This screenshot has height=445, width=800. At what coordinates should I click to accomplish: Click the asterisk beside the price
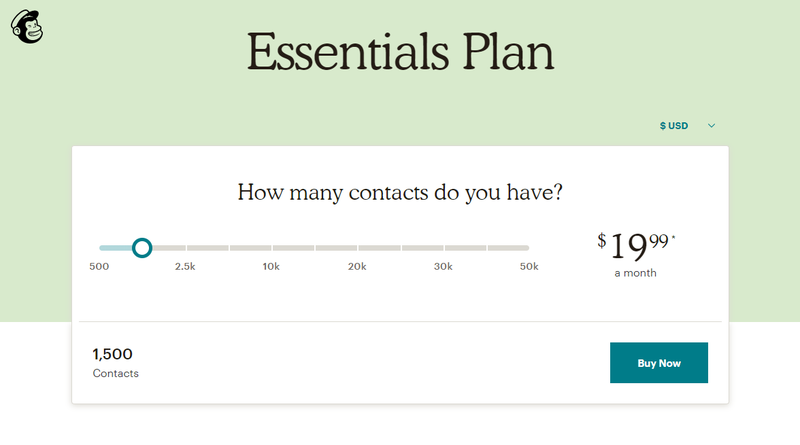(673, 237)
